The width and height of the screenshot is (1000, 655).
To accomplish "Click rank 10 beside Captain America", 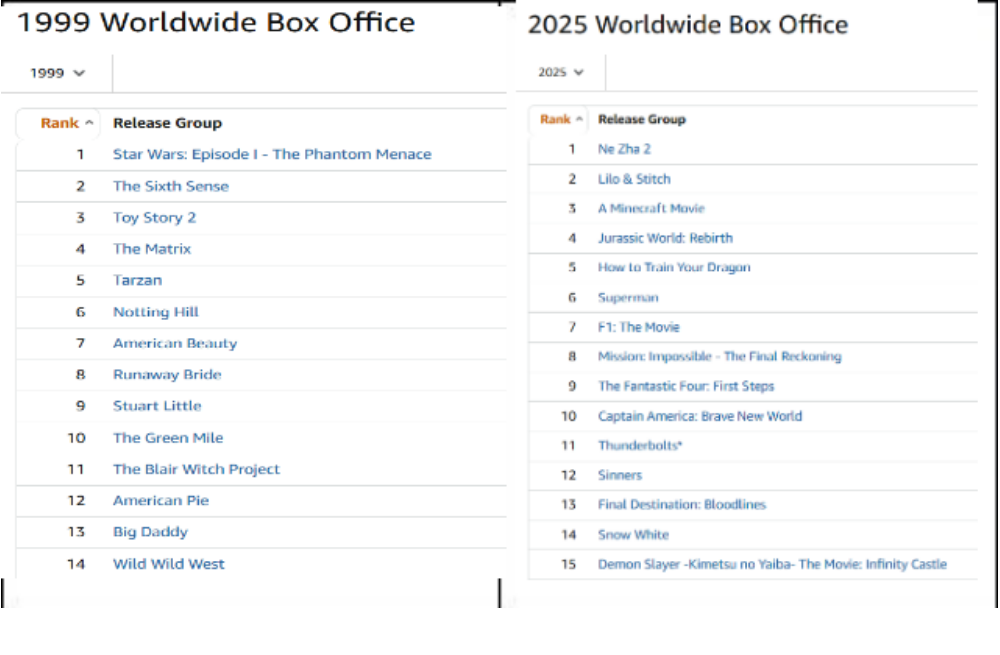I will tap(568, 416).
